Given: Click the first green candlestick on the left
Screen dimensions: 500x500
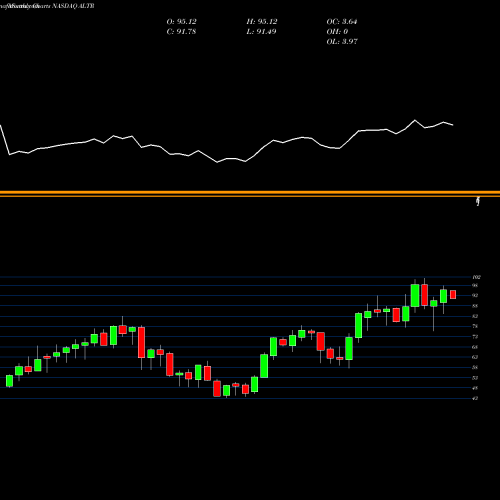Looking at the screenshot, I should coord(9,381).
